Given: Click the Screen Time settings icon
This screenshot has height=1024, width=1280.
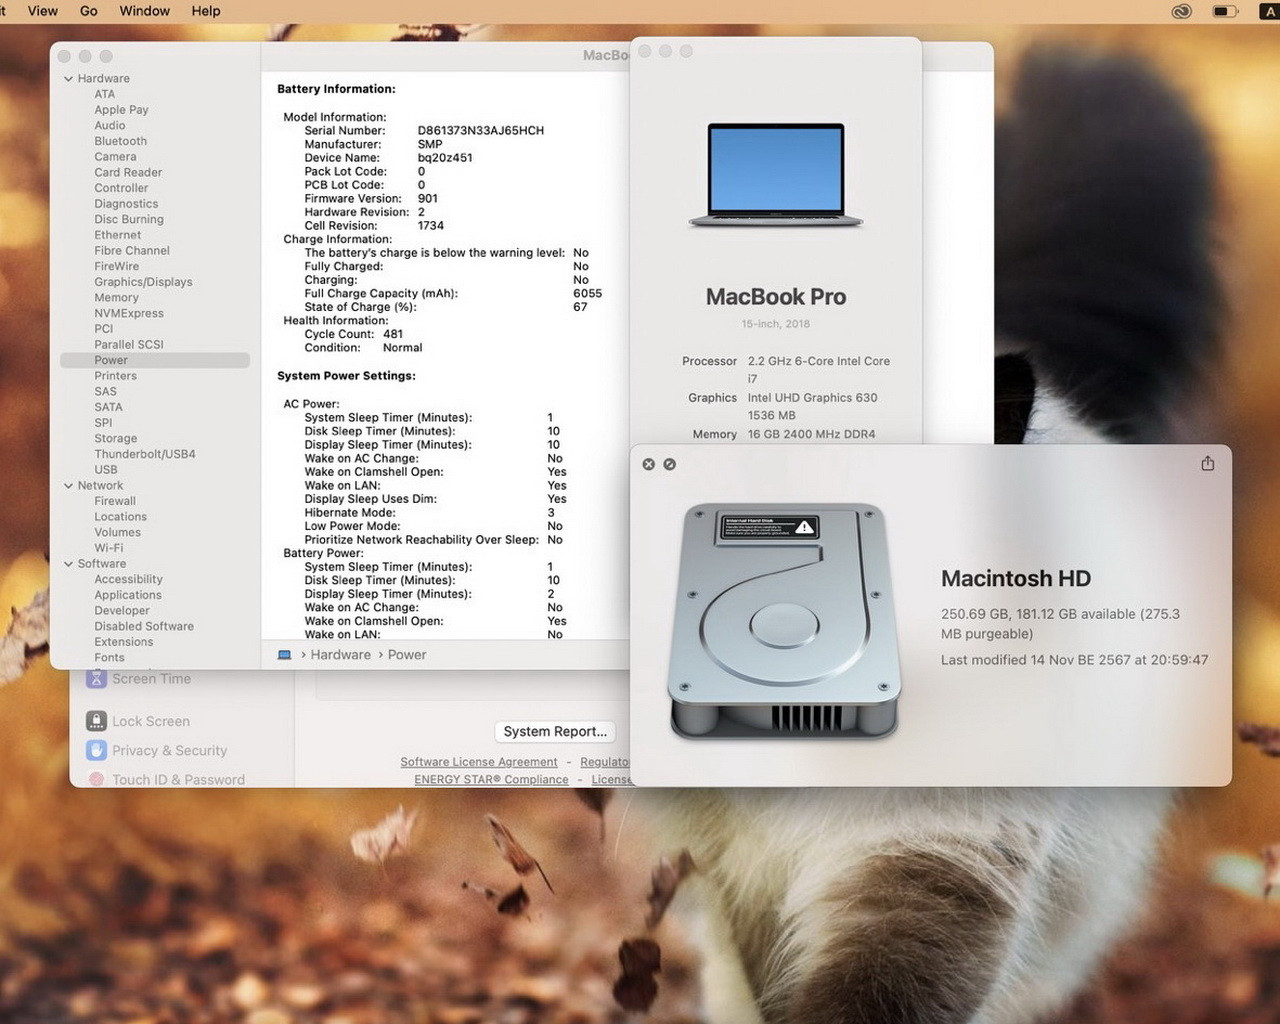Looking at the screenshot, I should 96,678.
